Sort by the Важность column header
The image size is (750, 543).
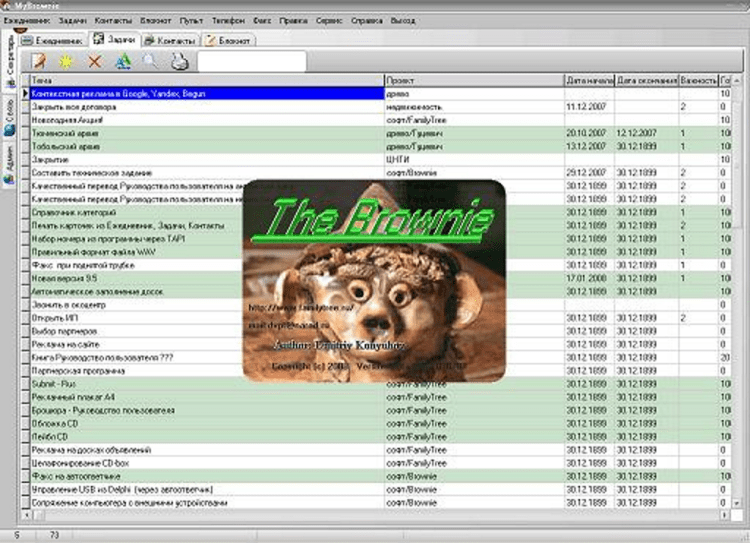click(x=699, y=80)
